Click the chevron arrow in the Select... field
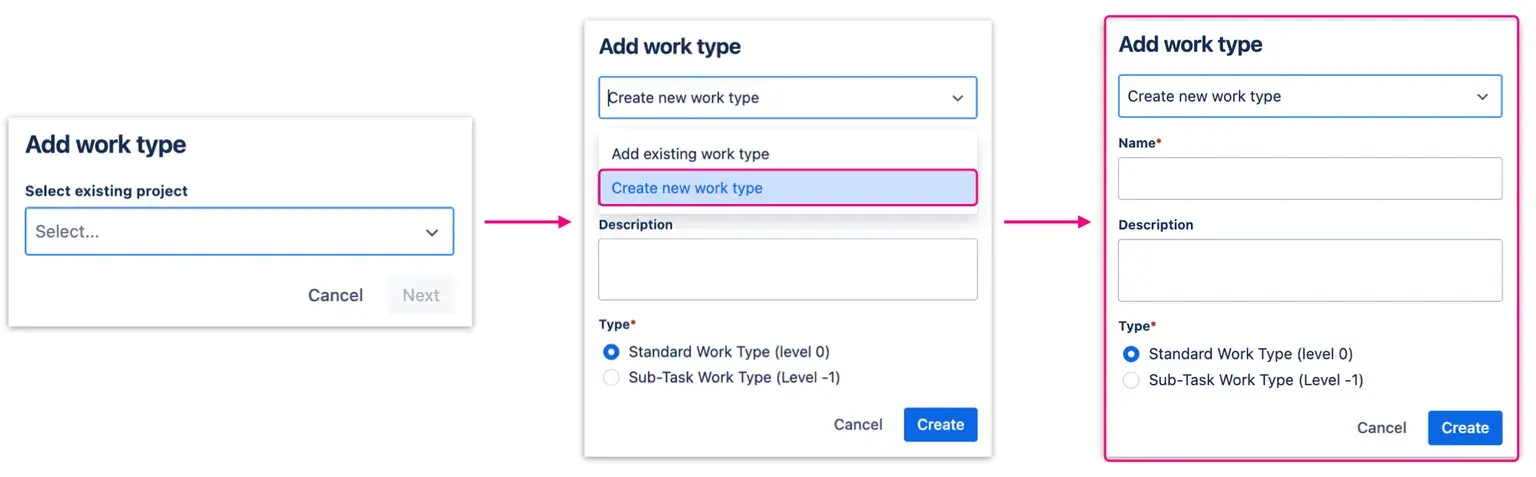Viewport: 1536px width, 477px height. (x=432, y=233)
